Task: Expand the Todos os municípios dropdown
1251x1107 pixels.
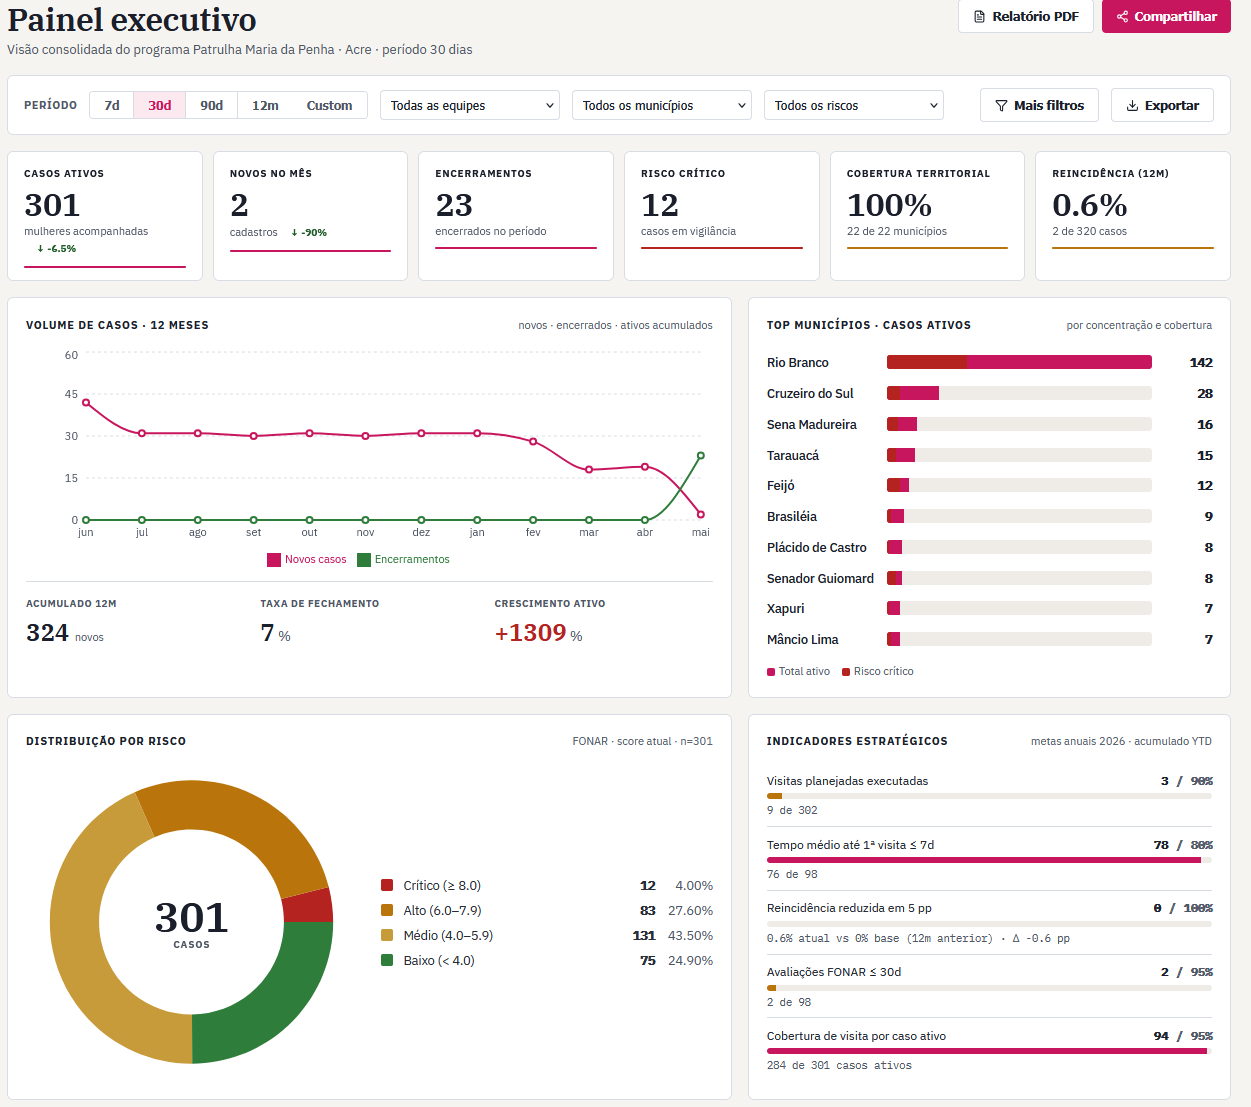Action: (661, 105)
